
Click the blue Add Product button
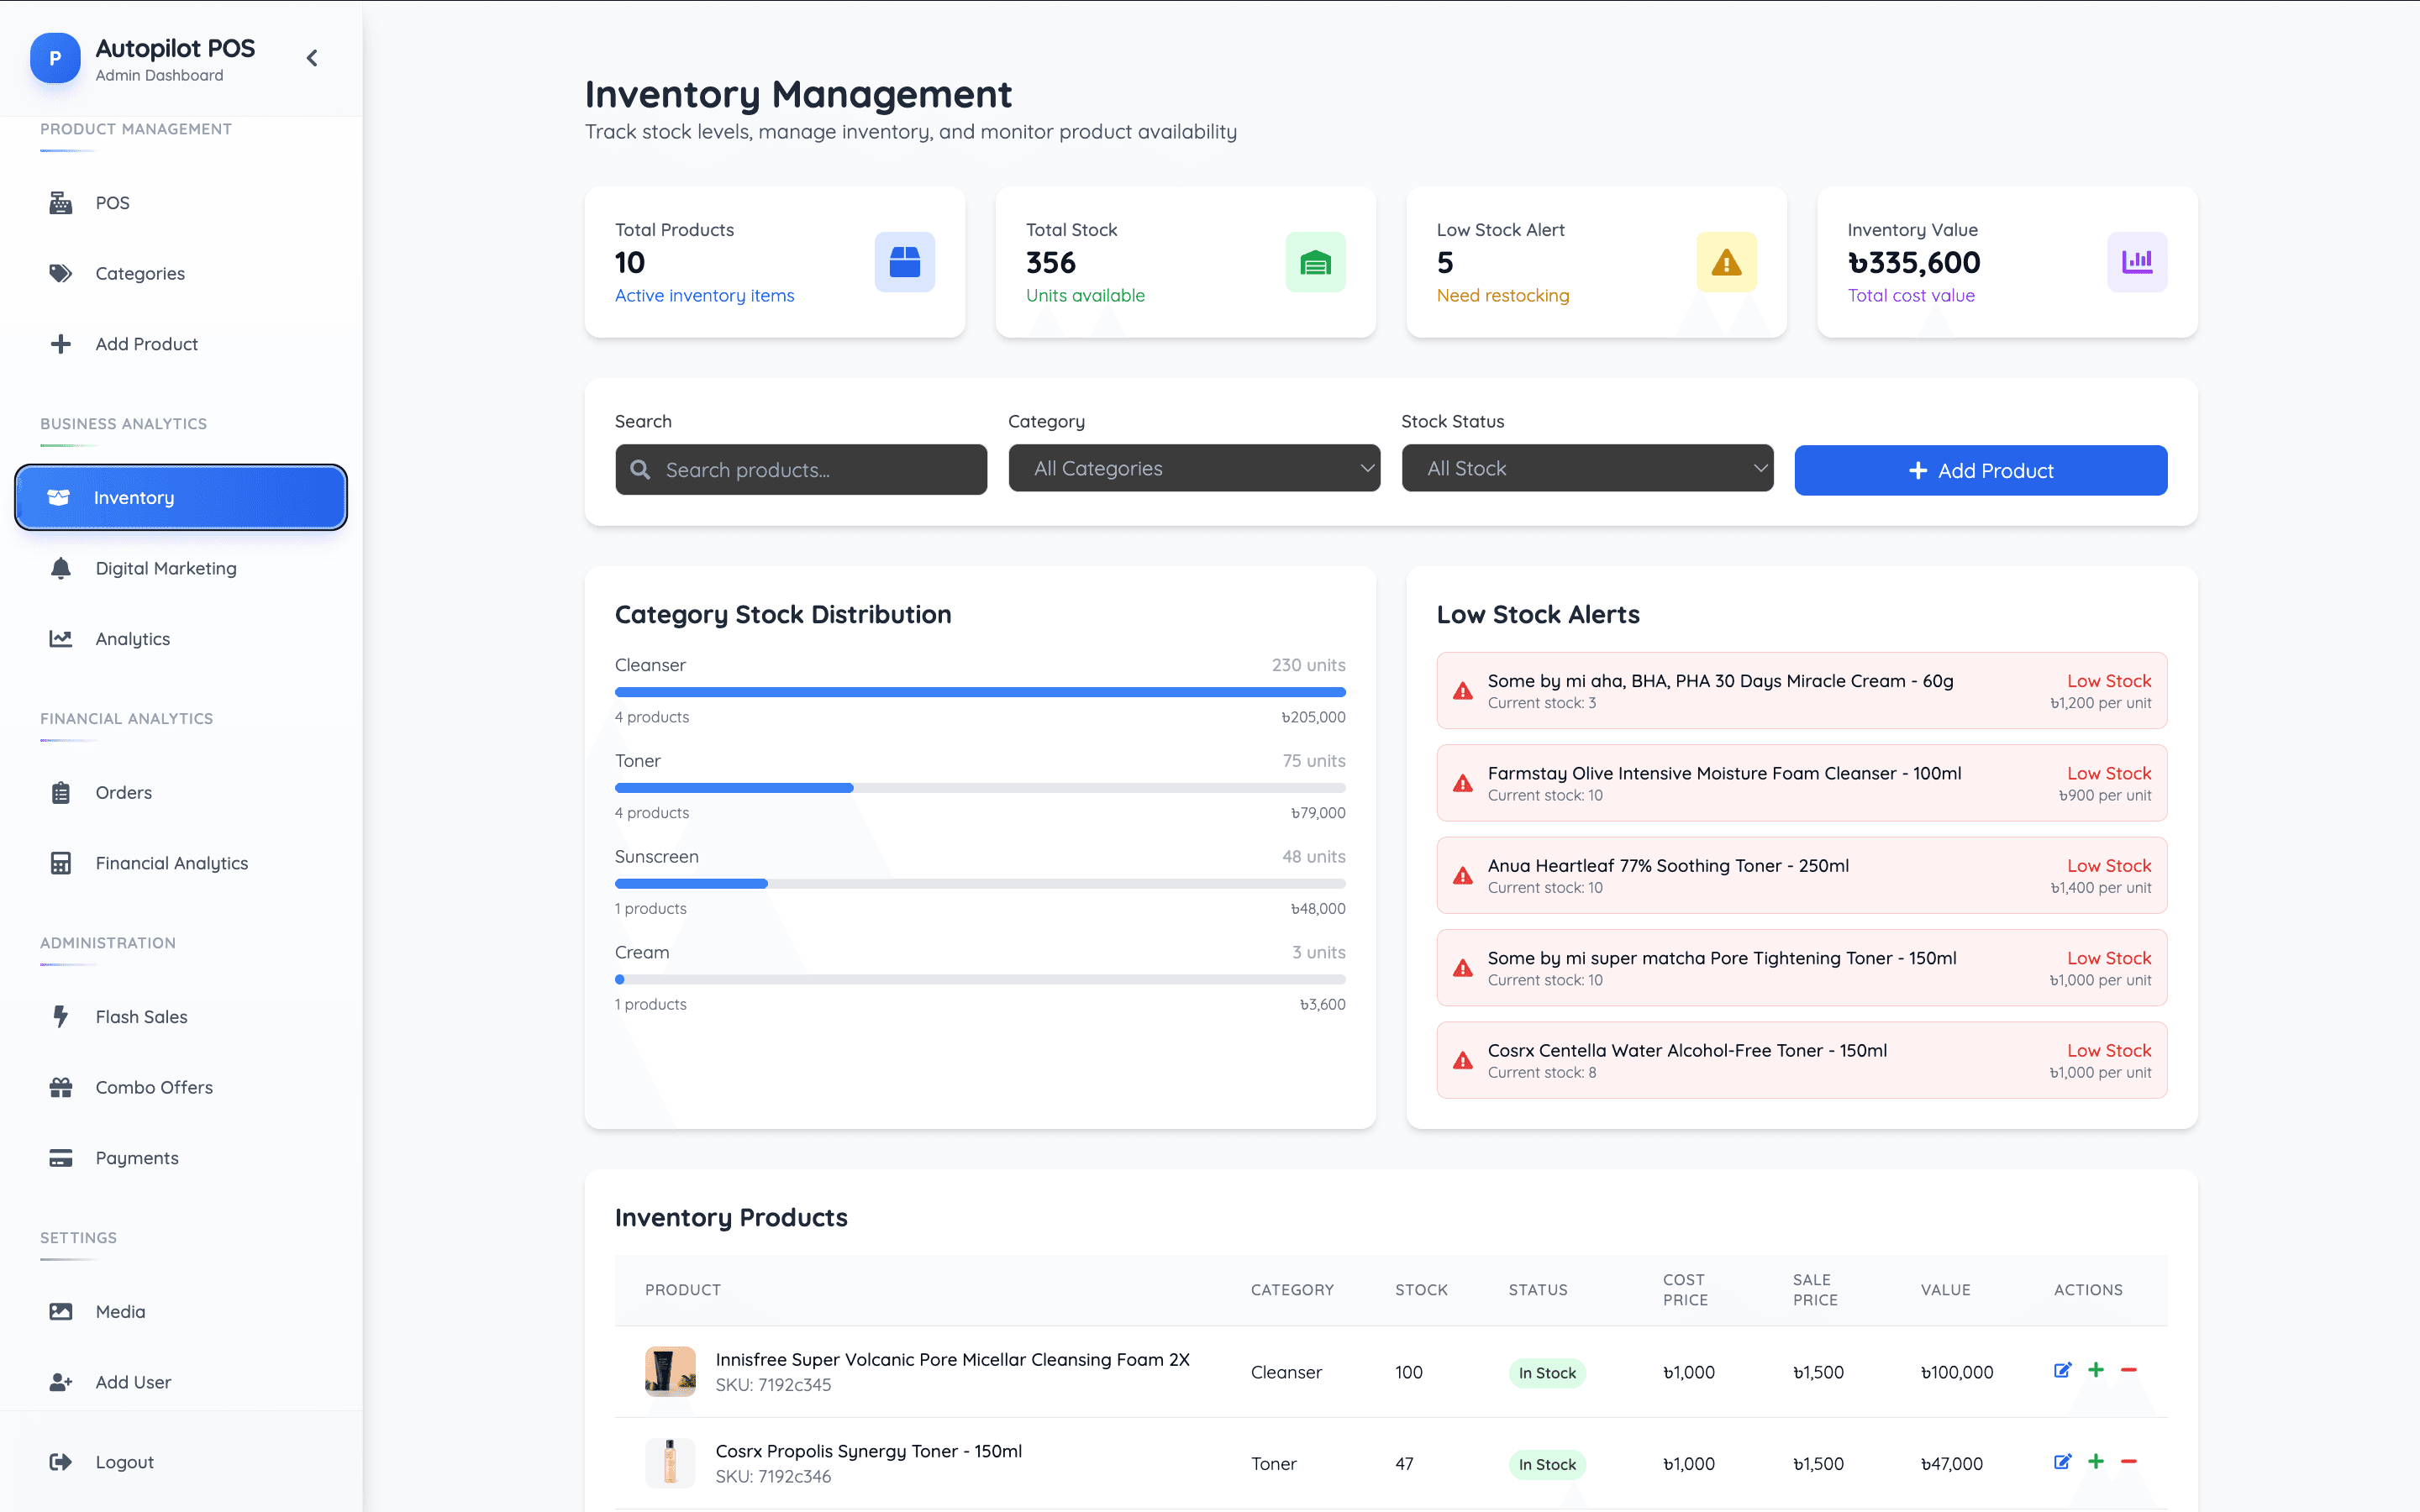1980,470
